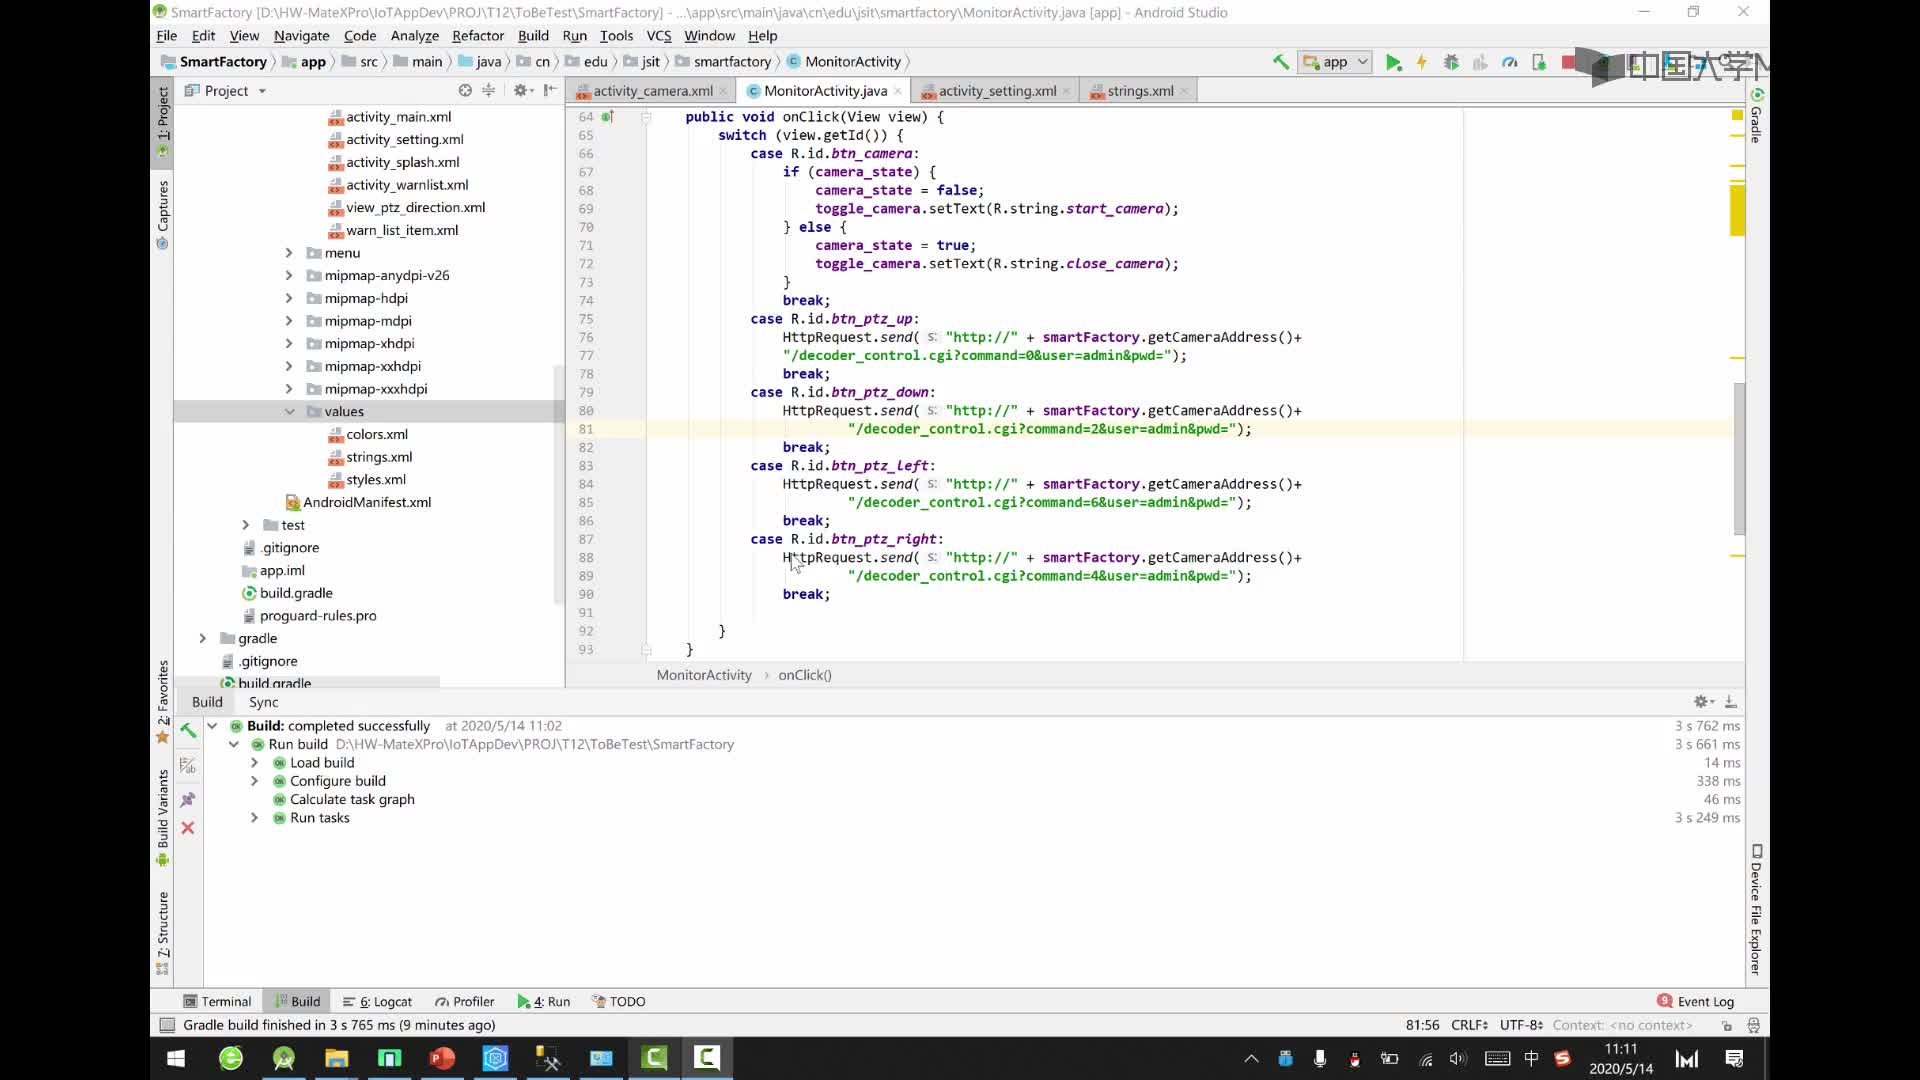Screen dimensions: 1920x1080
Task: Open the Android profiler toolbar icon
Action: pos(1510,62)
